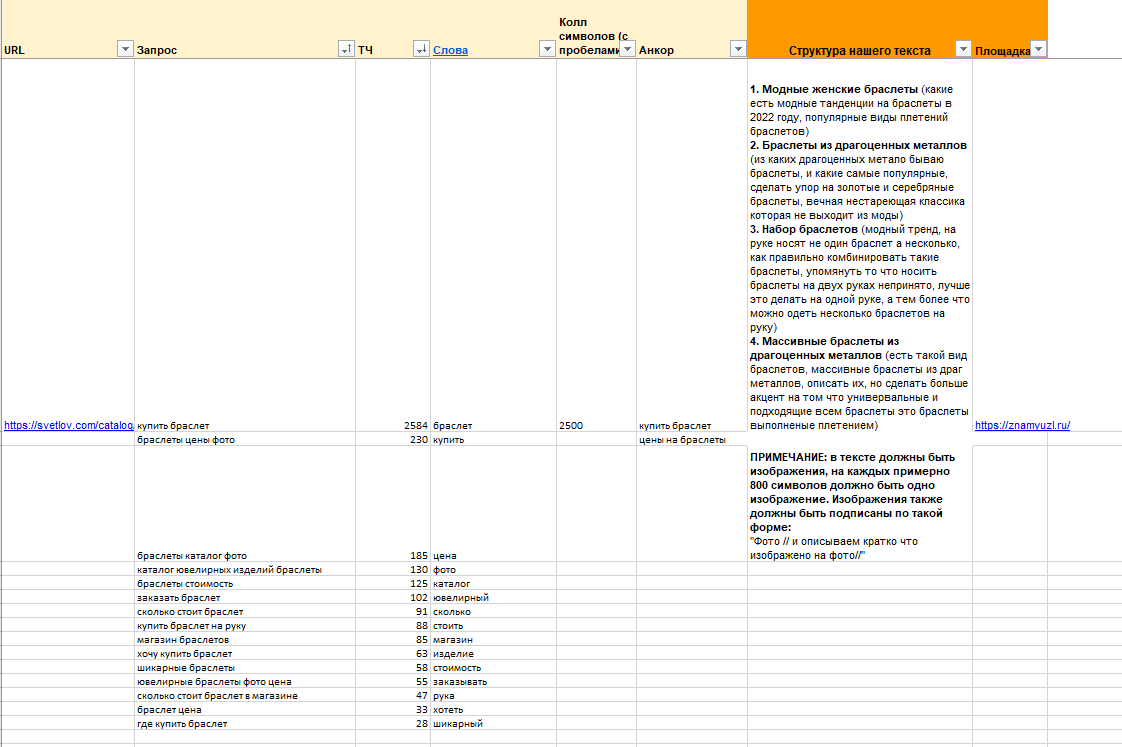The width and height of the screenshot is (1122, 747).
Task: Select ТЧ value 130
Action: (393, 570)
